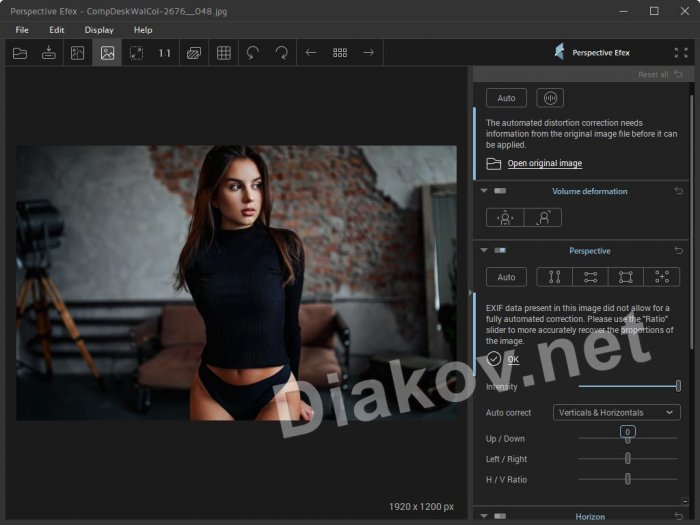Click the Volume deformation section title
The width and height of the screenshot is (700, 525).
pyautogui.click(x=589, y=191)
